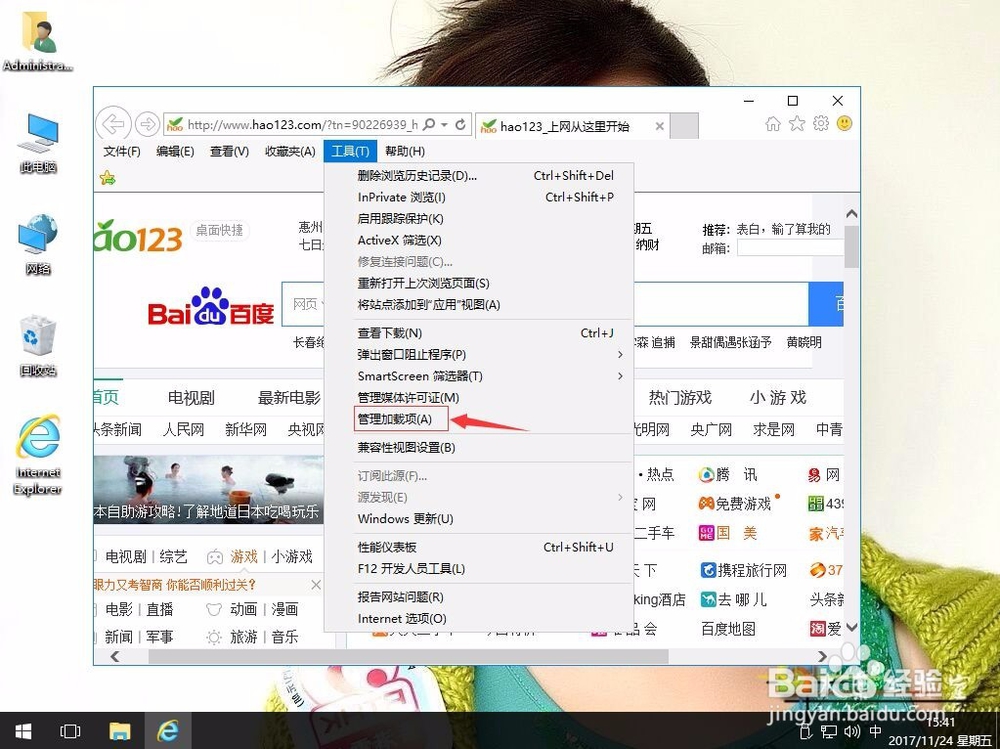The image size is (1000, 749).
Task: Open the Administrator folder desktop icon
Action: tap(38, 42)
